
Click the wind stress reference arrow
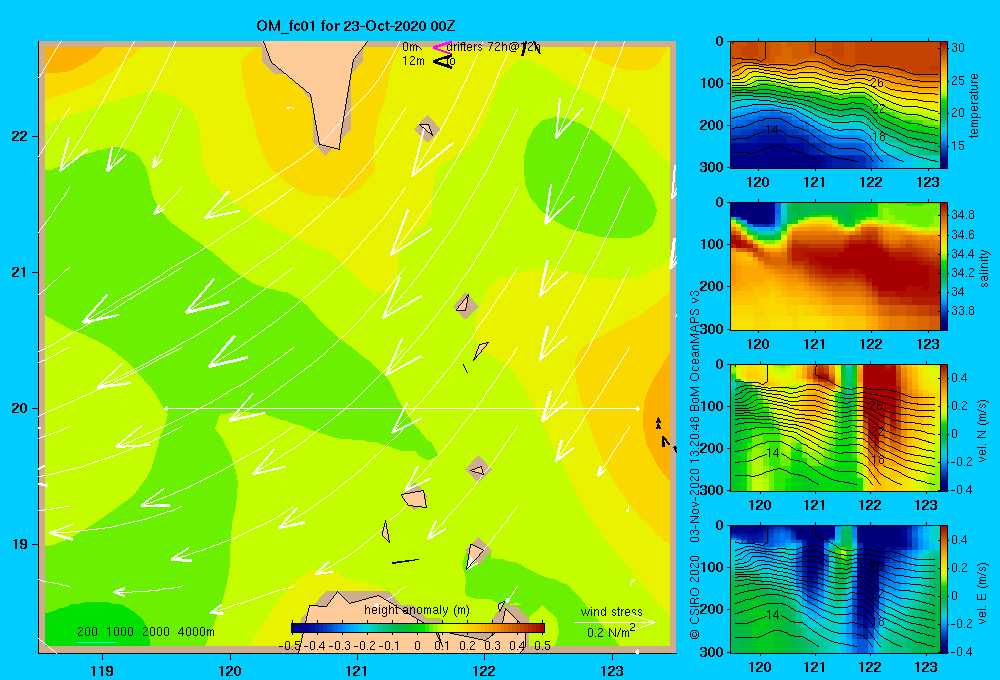(x=615, y=621)
